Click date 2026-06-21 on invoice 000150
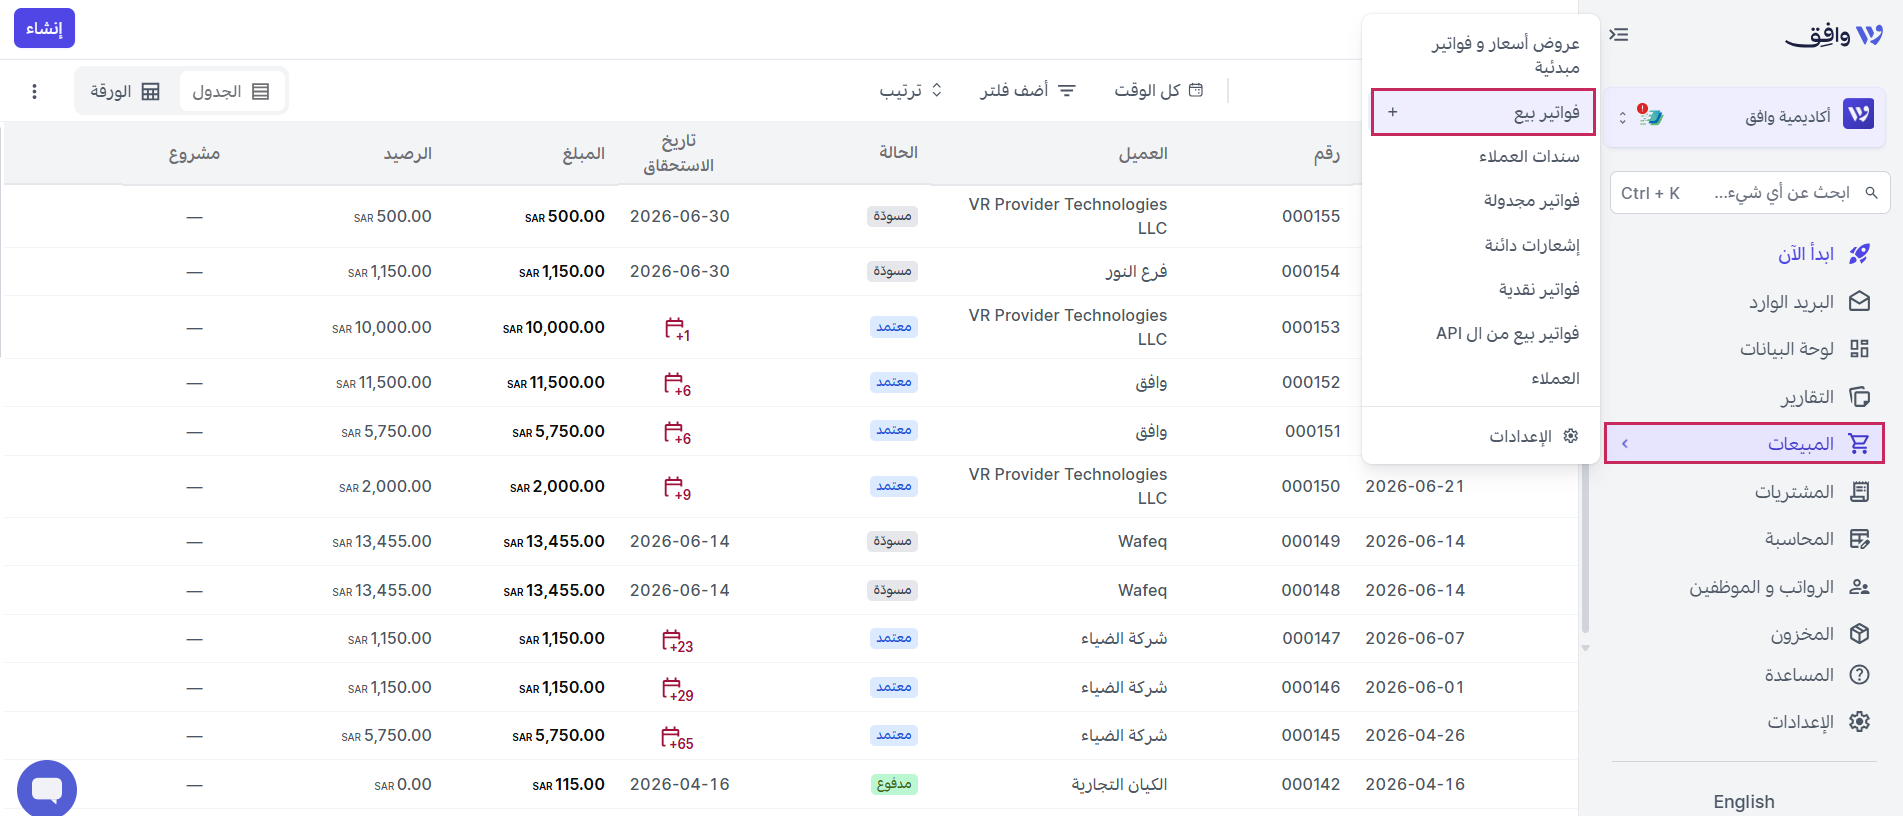 tap(1414, 486)
